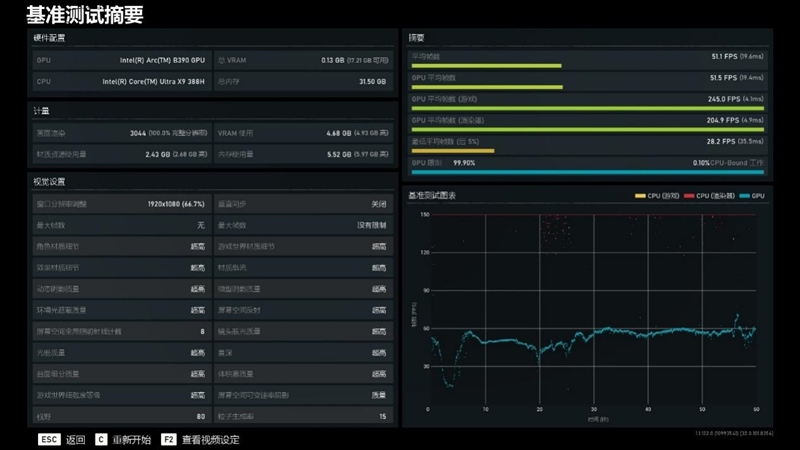800x450 pixels.
Task: Select the Intel Core Ultra X9 388H CPU row
Action: (122, 82)
